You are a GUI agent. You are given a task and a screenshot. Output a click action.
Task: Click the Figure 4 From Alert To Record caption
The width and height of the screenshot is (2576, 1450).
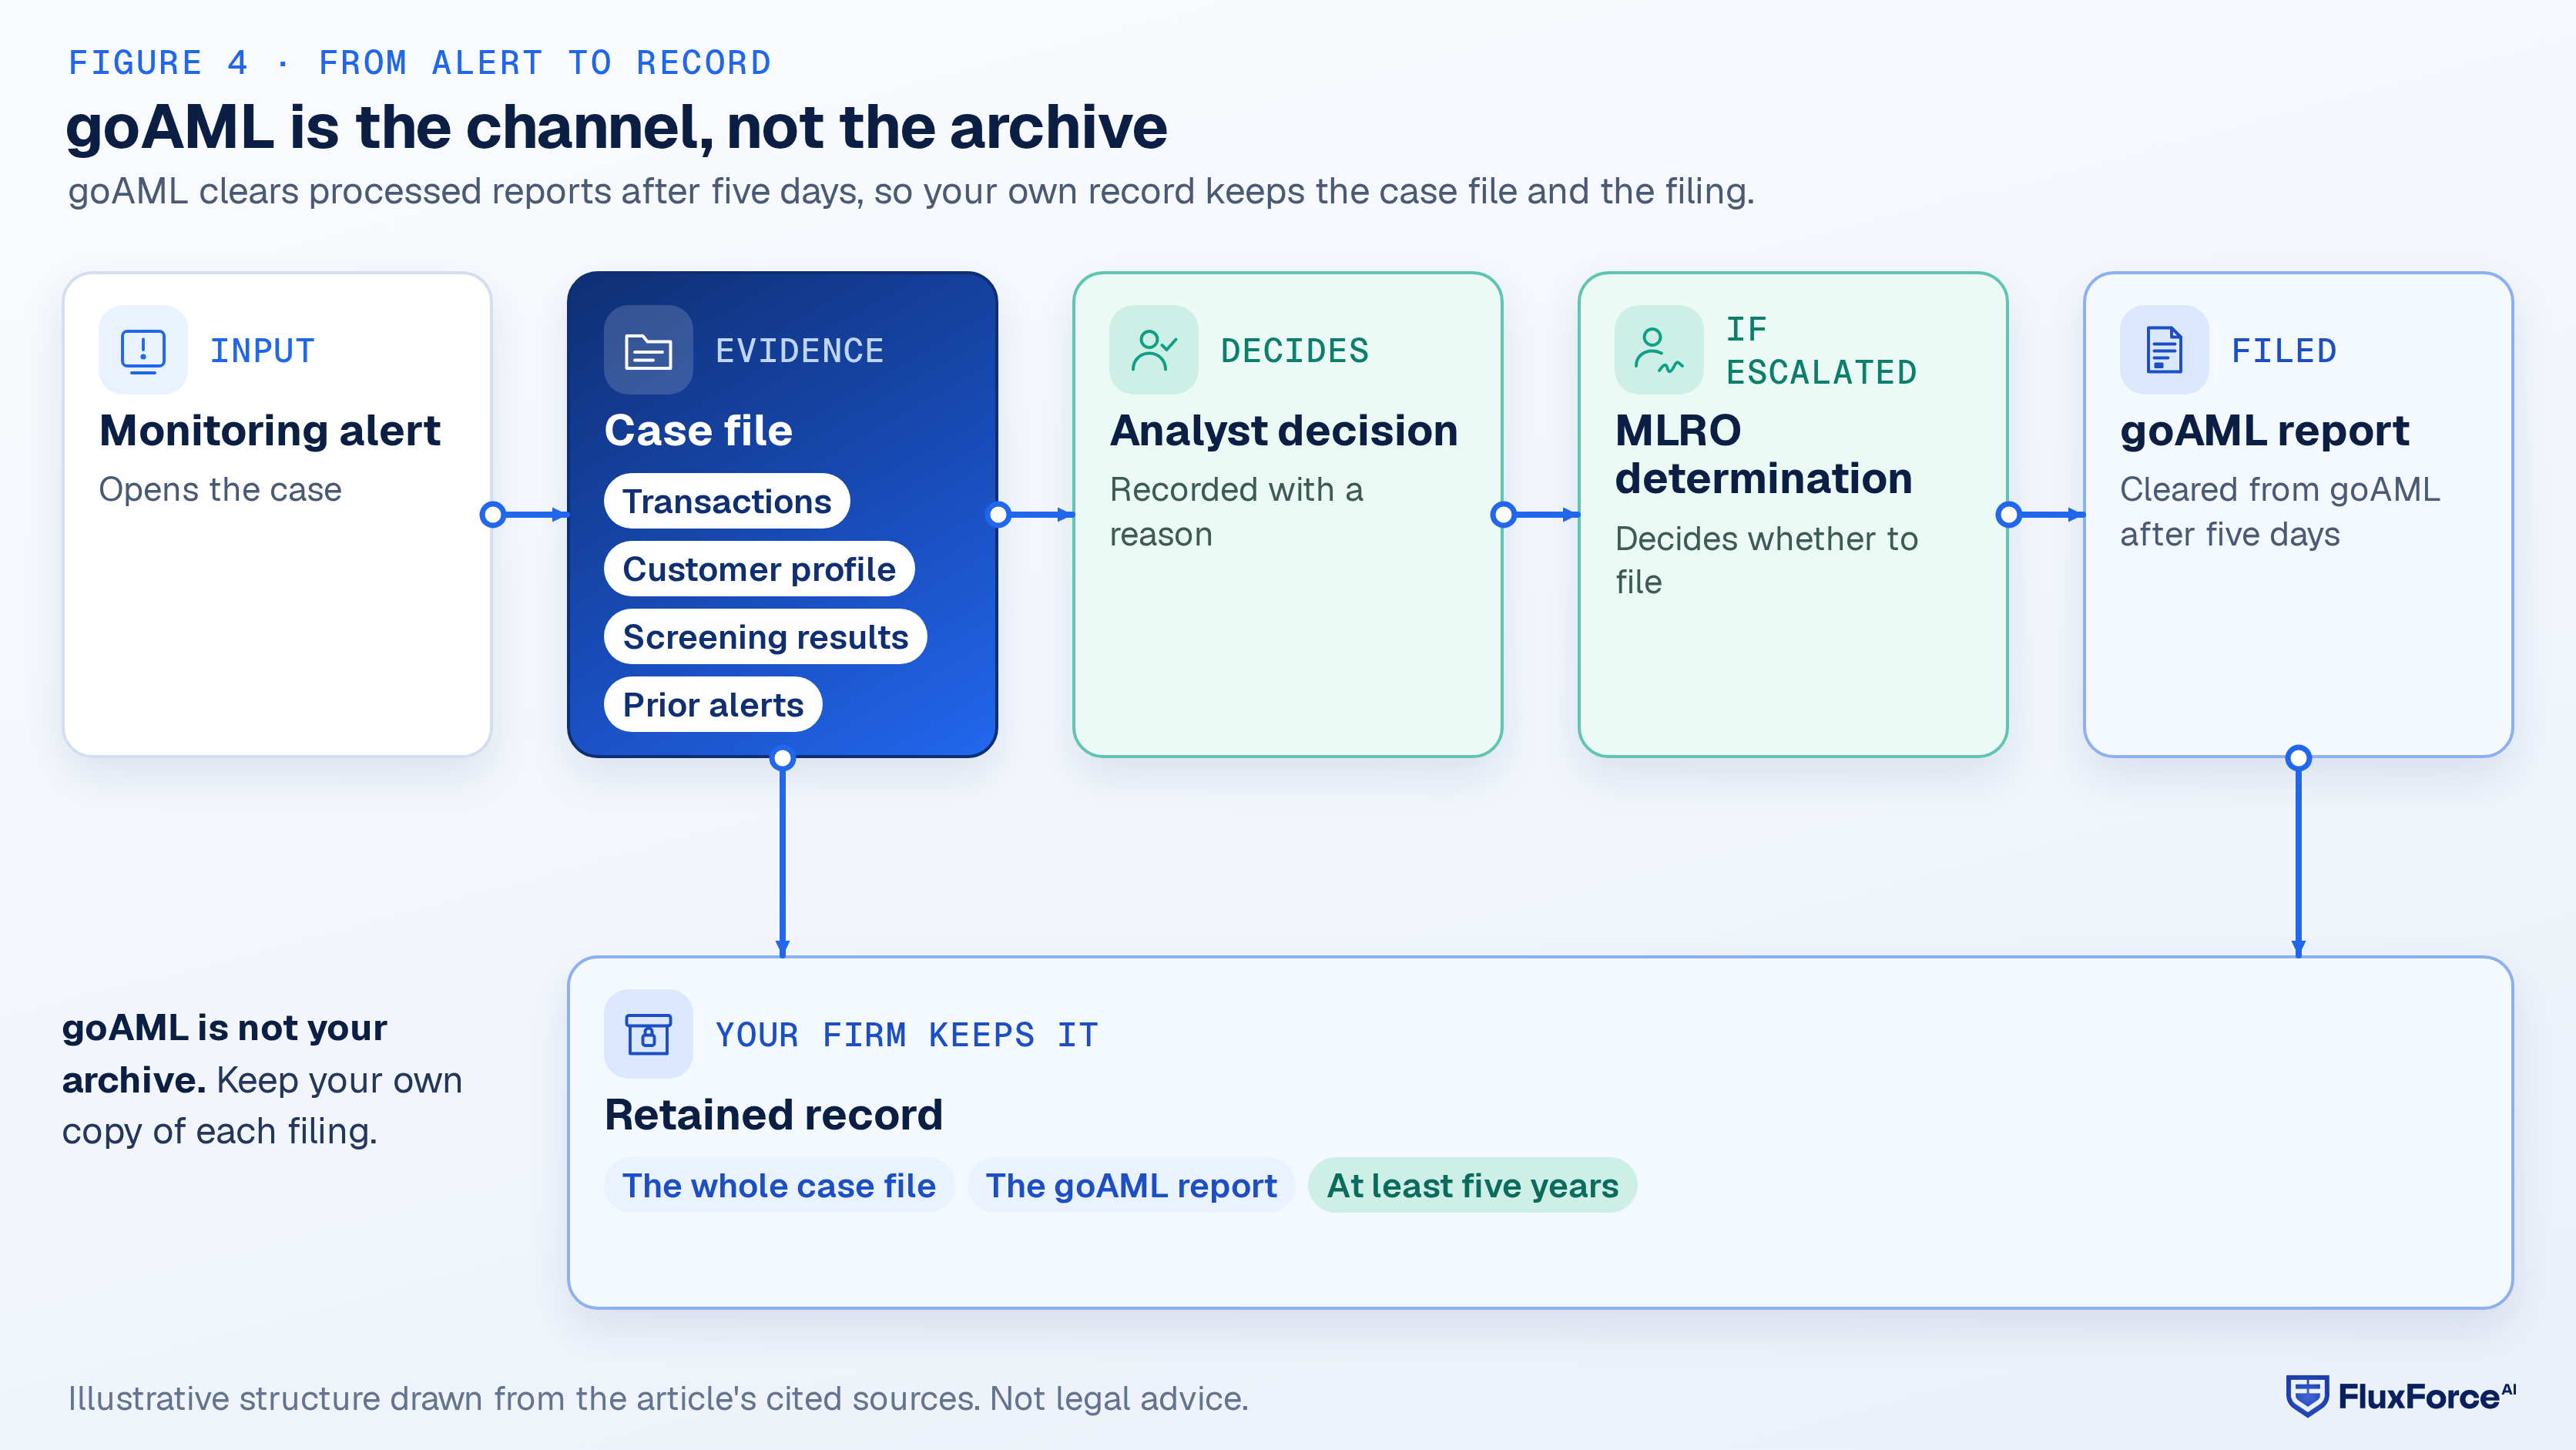420,63
